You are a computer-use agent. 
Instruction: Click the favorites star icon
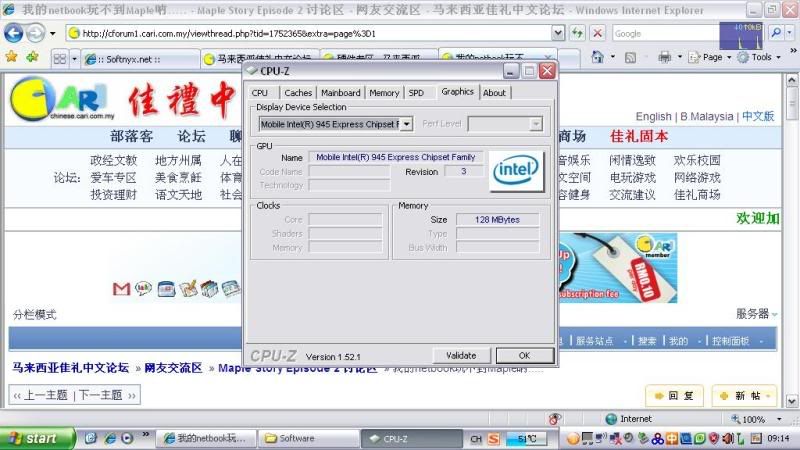pyautogui.click(x=11, y=57)
